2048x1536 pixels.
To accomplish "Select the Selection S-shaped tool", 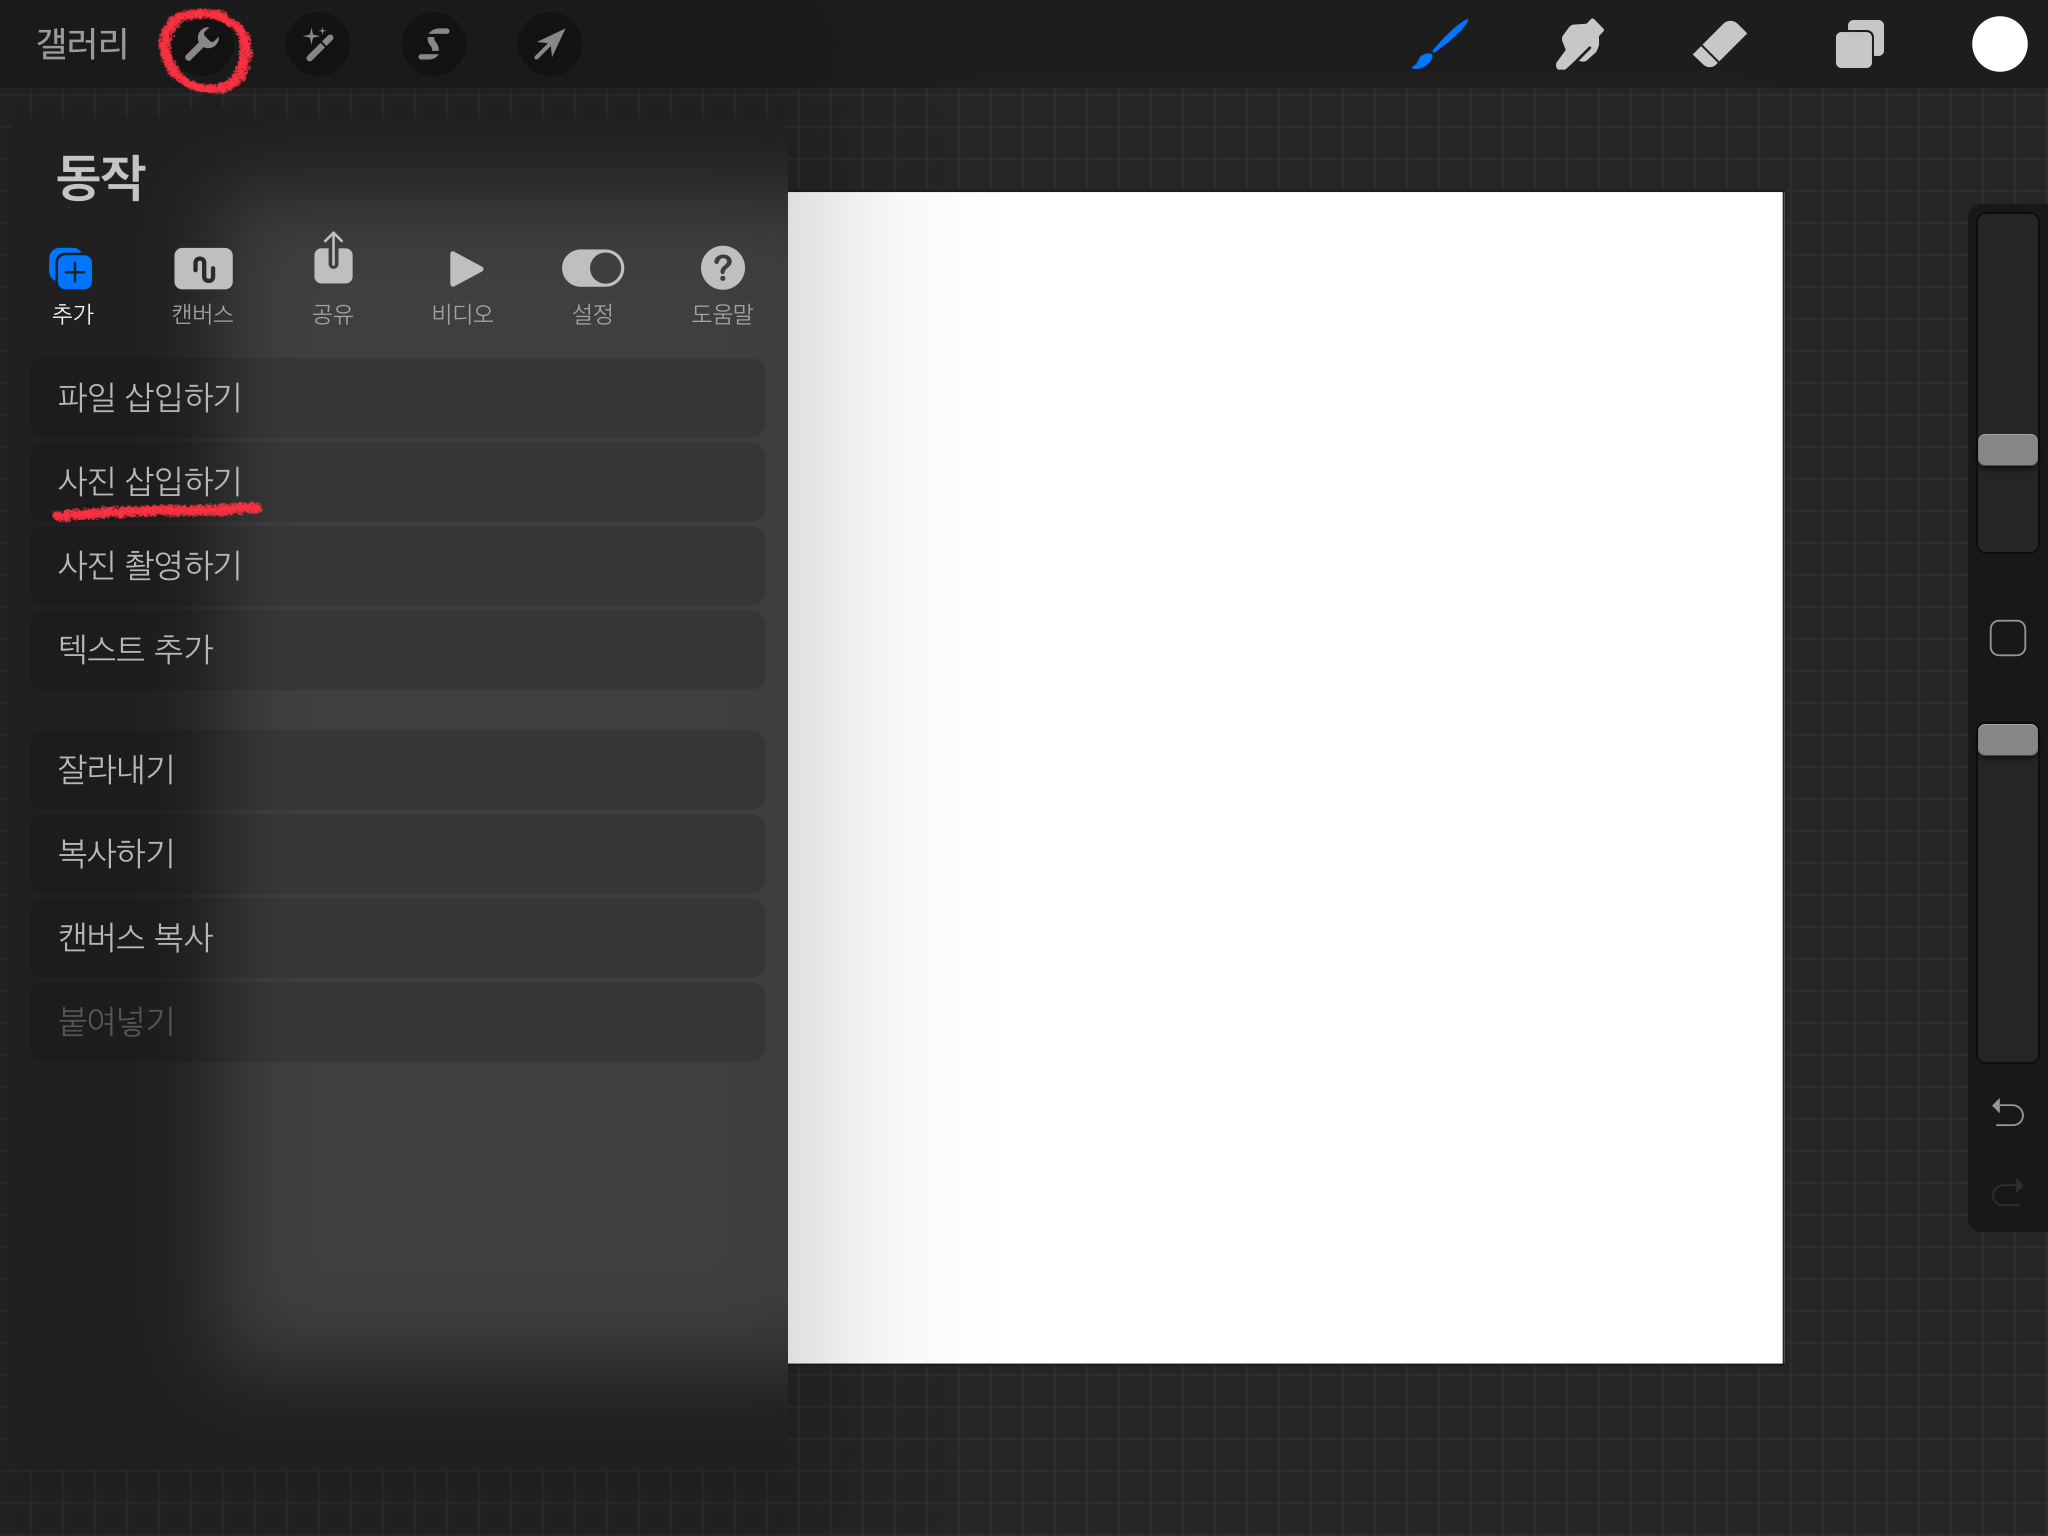I will coord(433,45).
